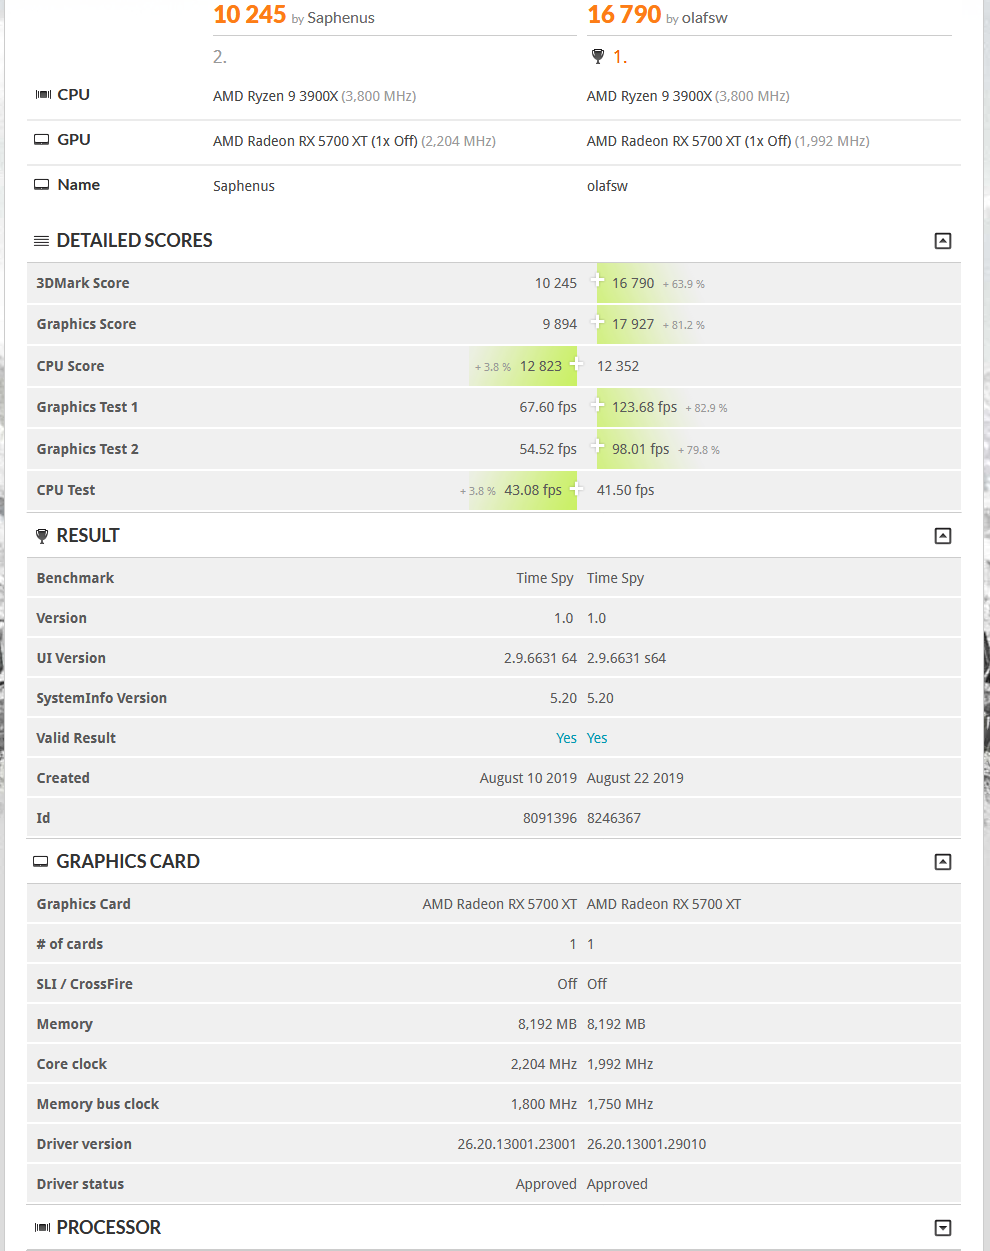Click the 10 245 score heading
The height and width of the screenshot is (1251, 990).
point(250,15)
